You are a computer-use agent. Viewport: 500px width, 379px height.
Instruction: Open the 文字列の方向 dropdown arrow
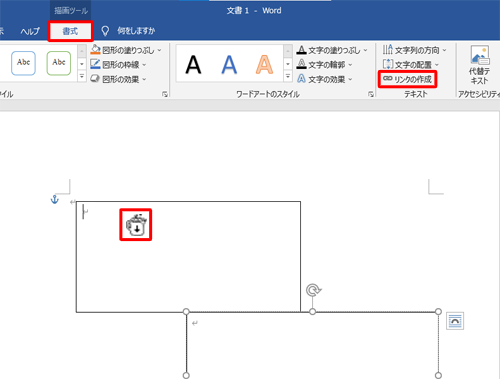coord(444,50)
